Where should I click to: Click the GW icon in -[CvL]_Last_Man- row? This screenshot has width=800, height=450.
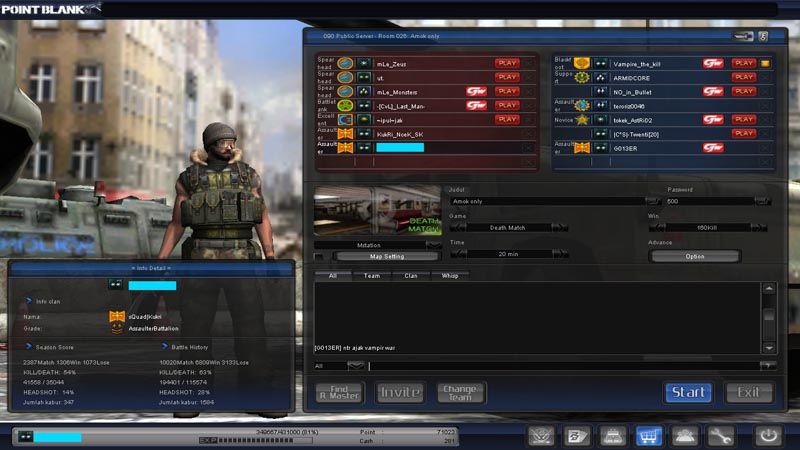[x=476, y=105]
